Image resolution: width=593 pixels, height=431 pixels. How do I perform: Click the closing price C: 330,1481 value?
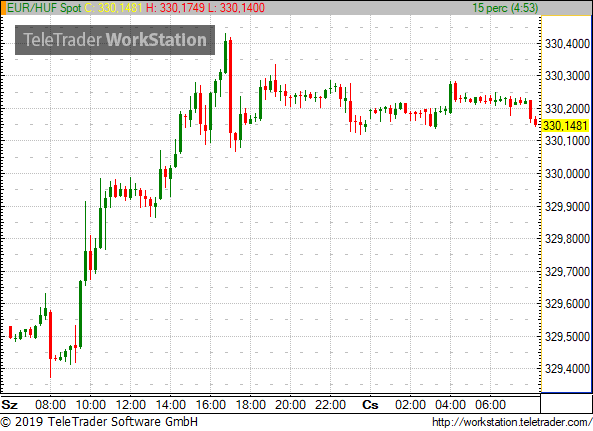(x=113, y=8)
